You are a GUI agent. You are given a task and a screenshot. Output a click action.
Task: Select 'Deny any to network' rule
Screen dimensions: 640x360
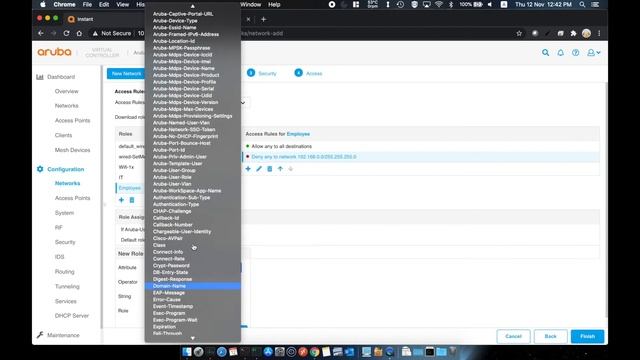click(x=304, y=157)
